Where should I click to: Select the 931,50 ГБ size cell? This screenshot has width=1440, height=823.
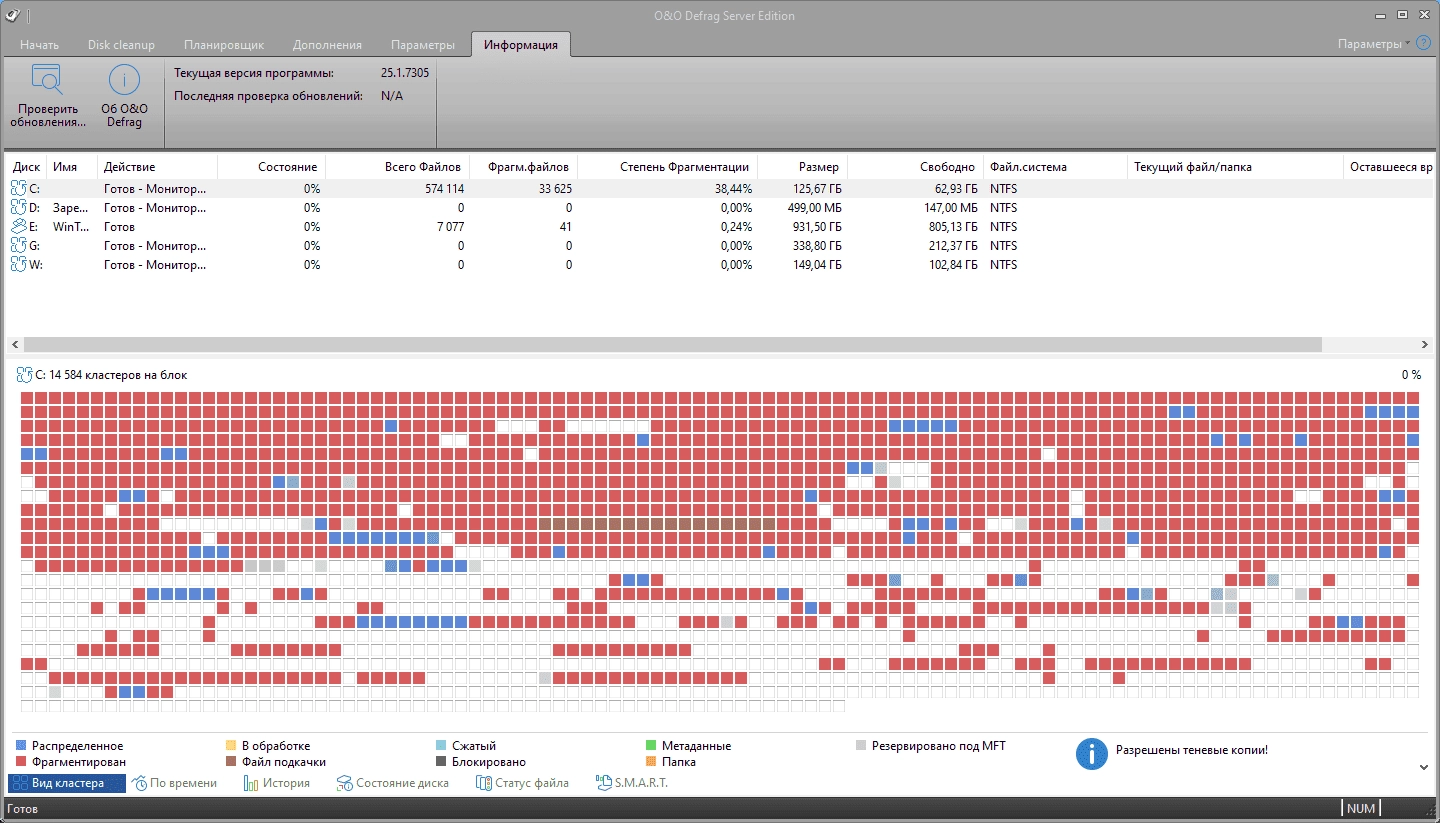[x=816, y=227]
